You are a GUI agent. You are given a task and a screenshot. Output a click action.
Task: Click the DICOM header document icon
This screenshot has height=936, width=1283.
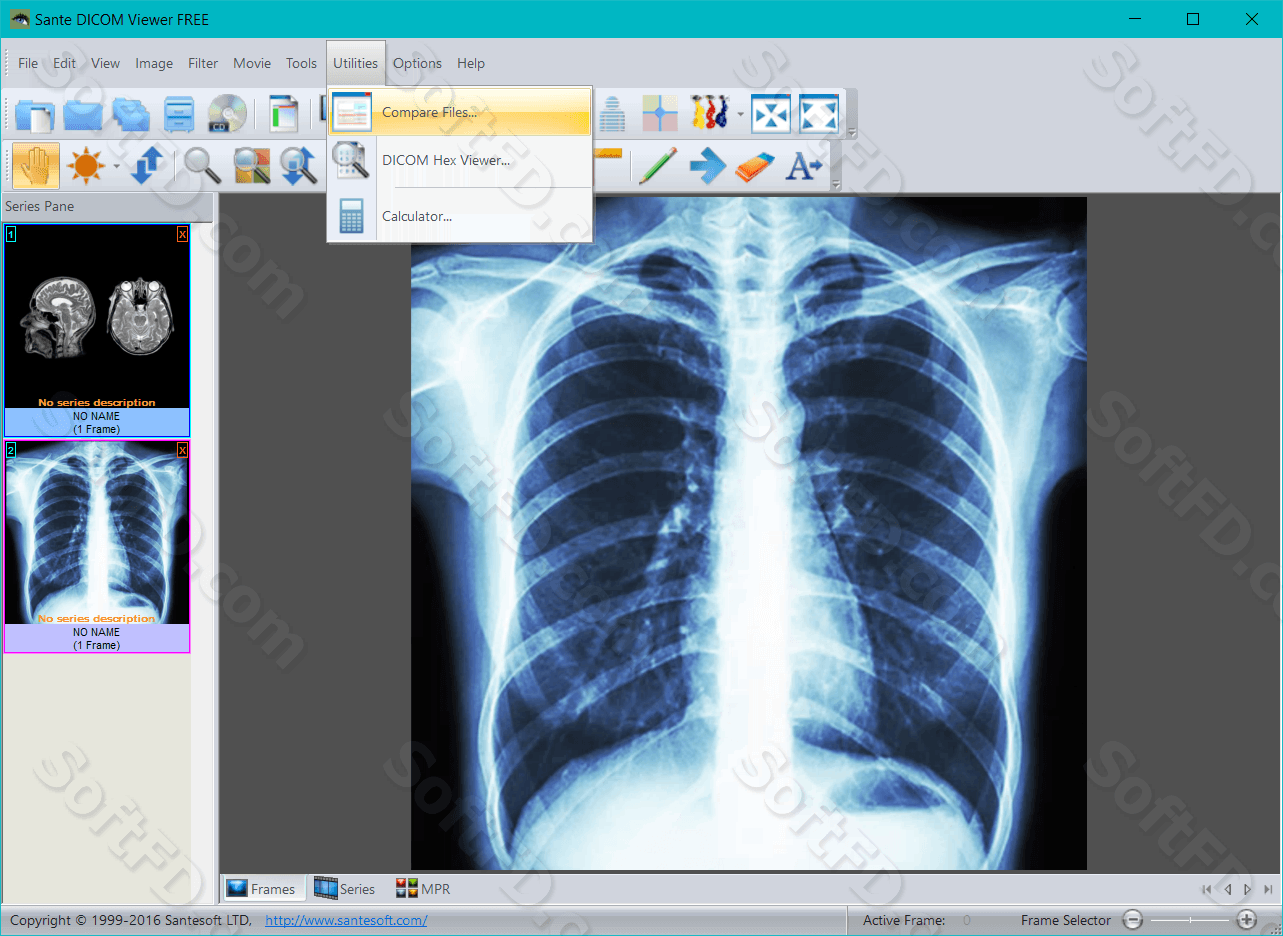pos(284,113)
